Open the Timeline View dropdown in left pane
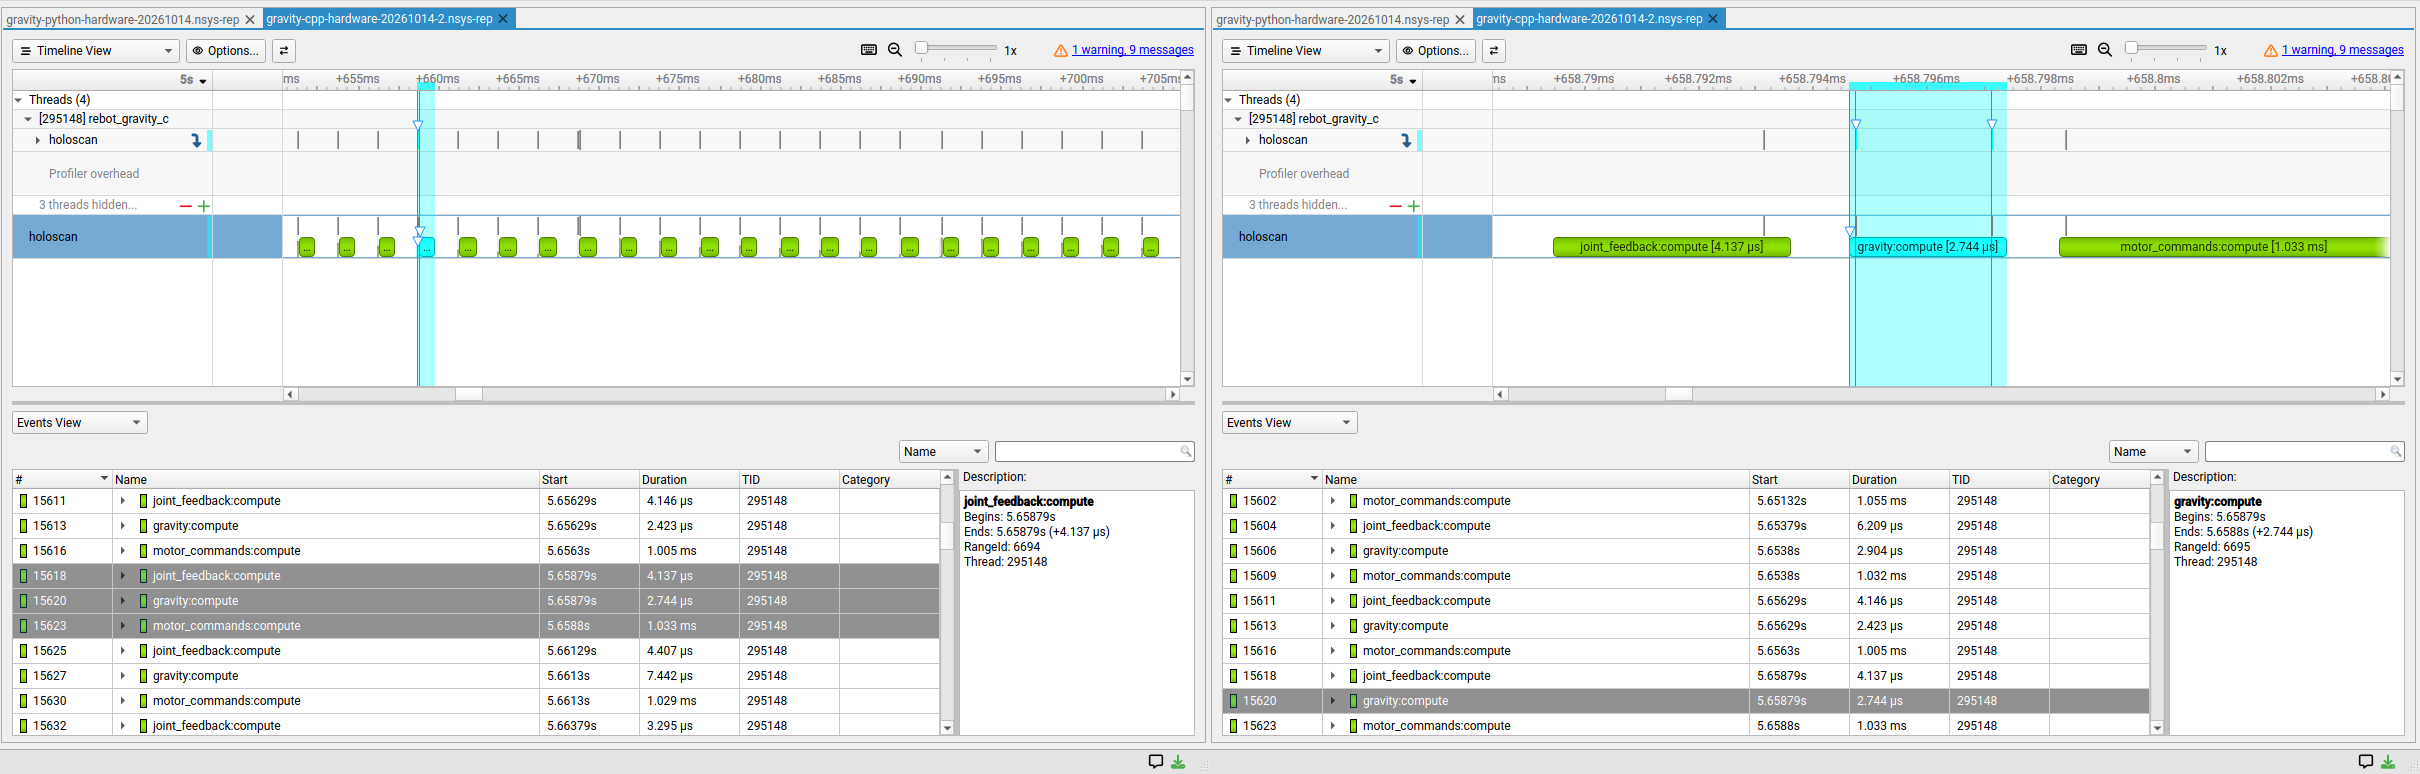The image size is (2420, 774). click(x=96, y=51)
